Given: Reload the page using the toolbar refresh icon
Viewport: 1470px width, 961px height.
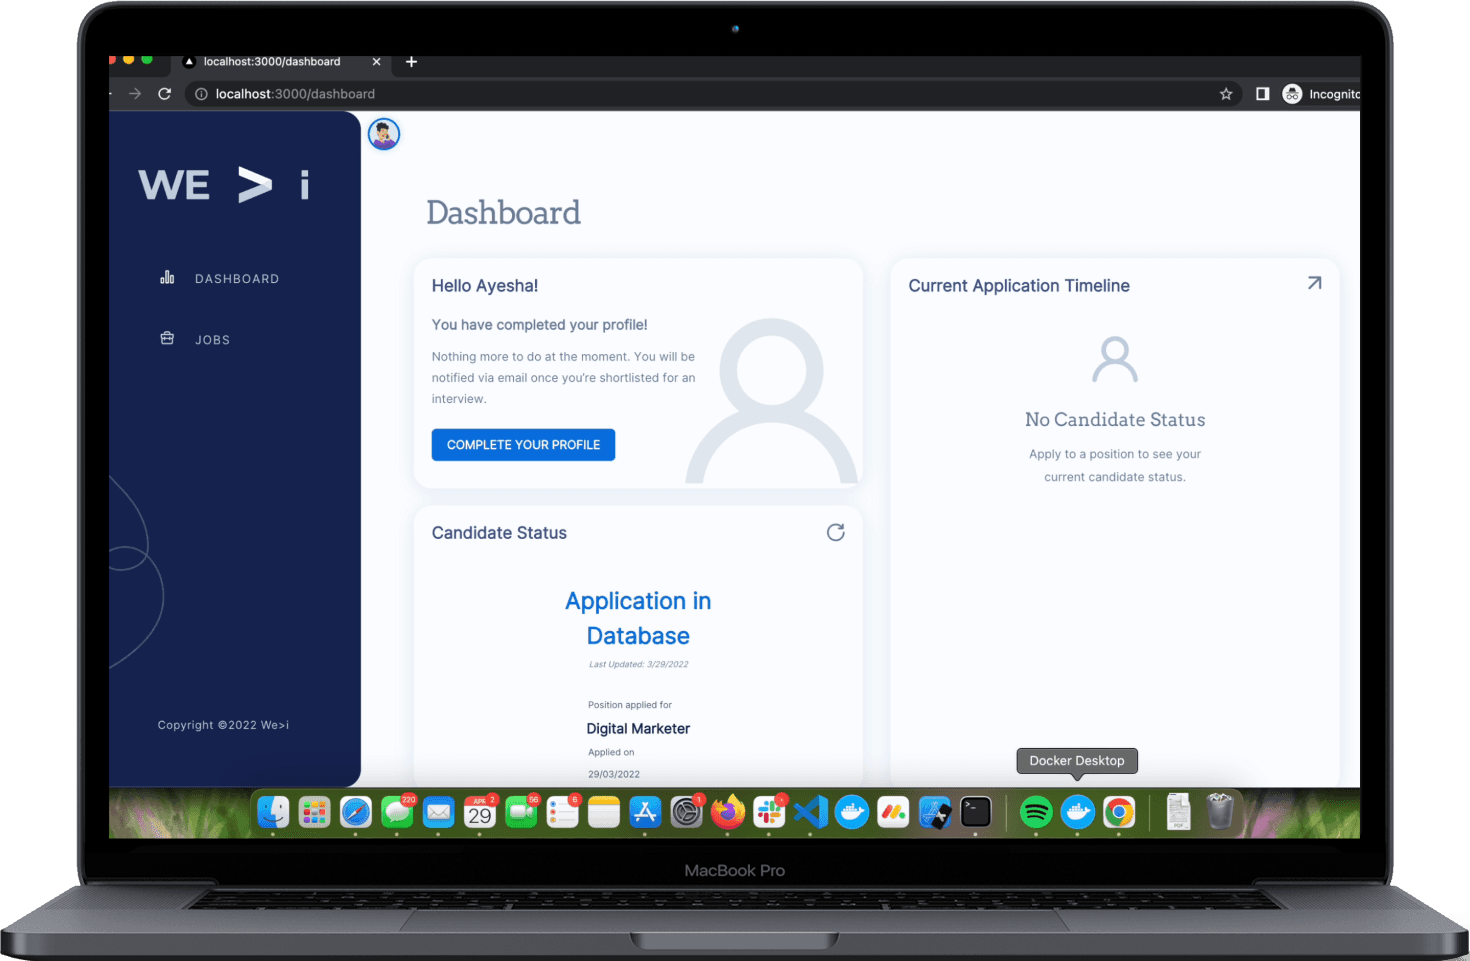Looking at the screenshot, I should click(164, 93).
